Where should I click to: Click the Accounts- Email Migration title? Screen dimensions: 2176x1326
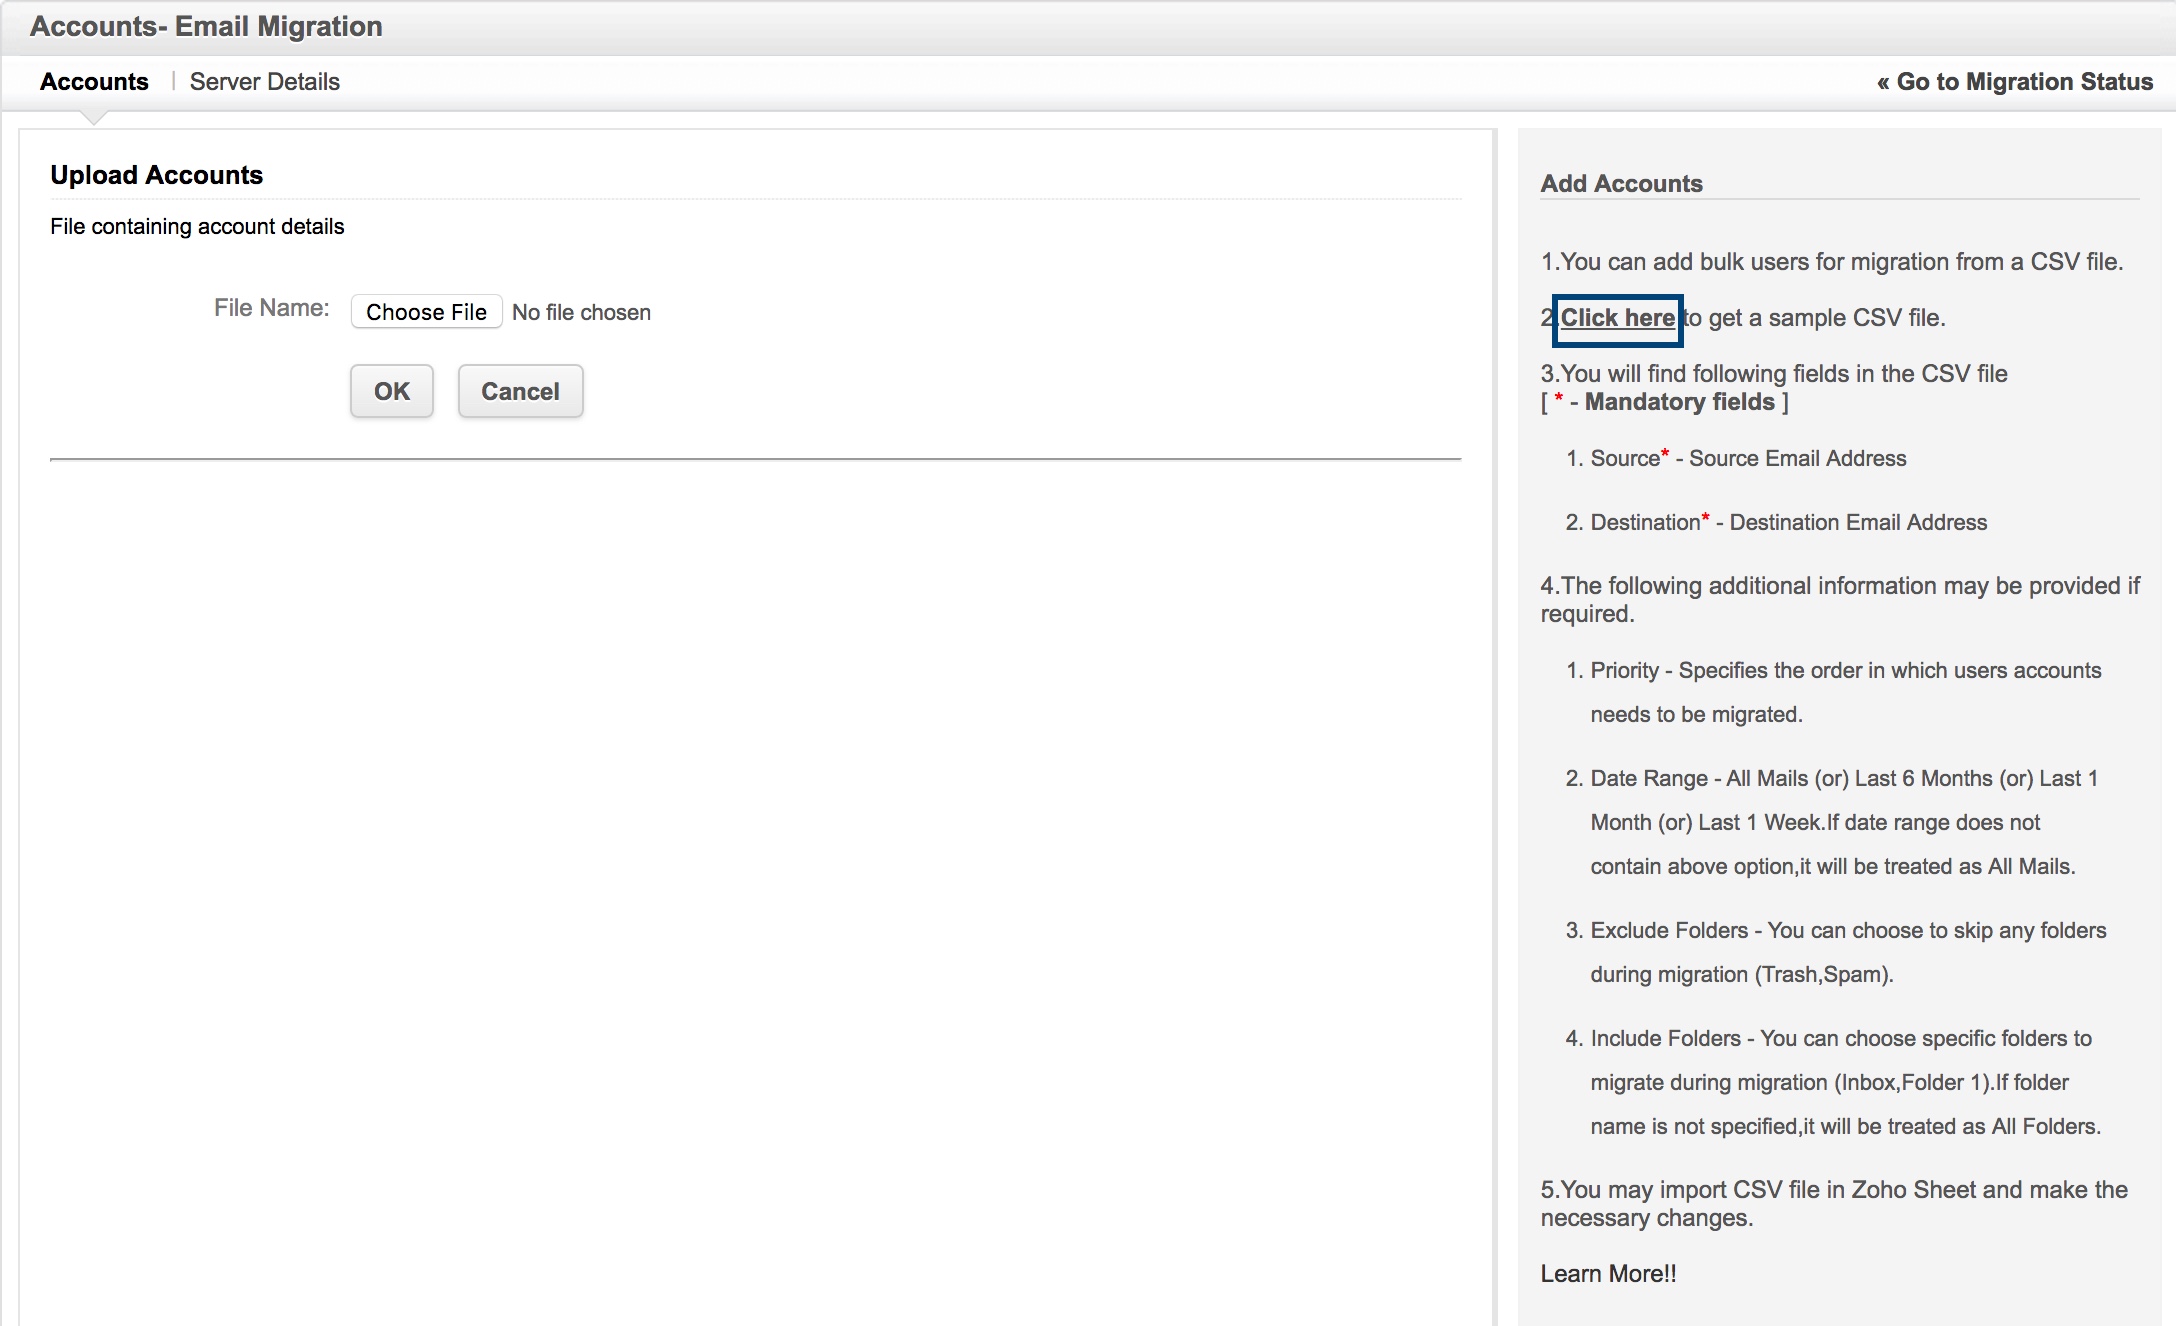pos(206,26)
